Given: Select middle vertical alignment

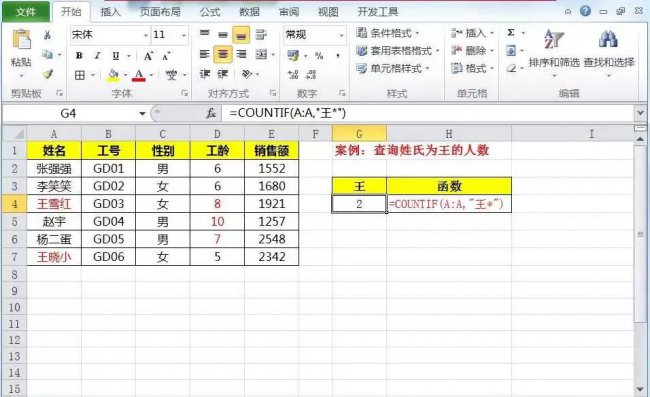Looking at the screenshot, I should 223,34.
